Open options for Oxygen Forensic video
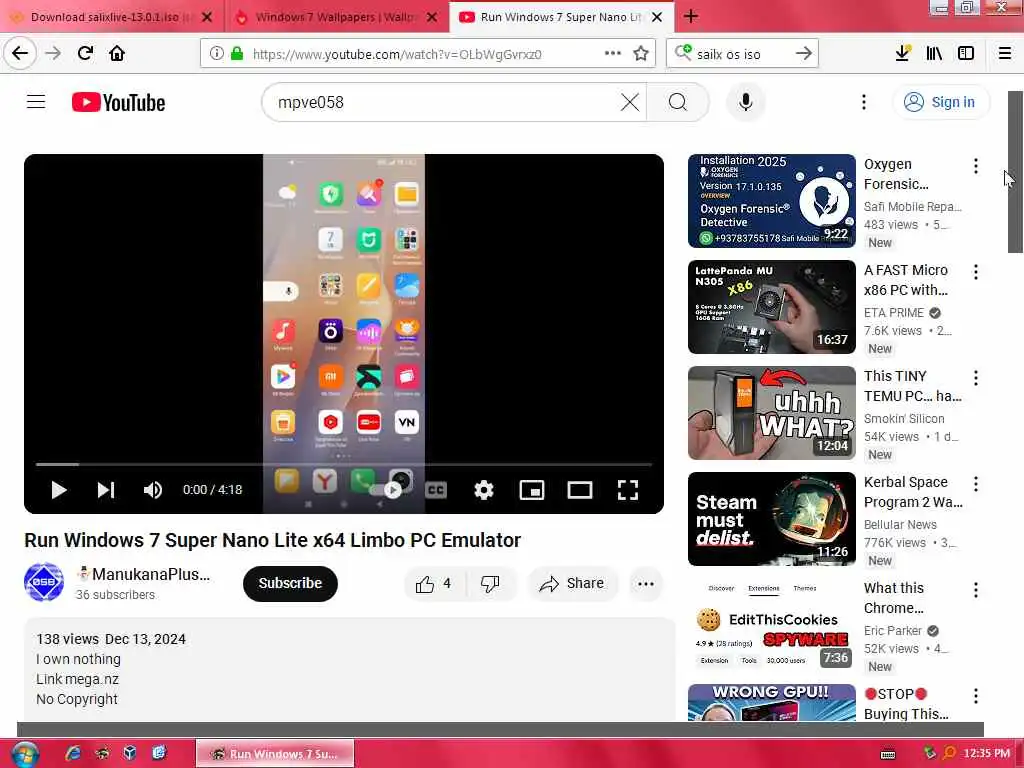This screenshot has height=768, width=1024. [x=976, y=166]
